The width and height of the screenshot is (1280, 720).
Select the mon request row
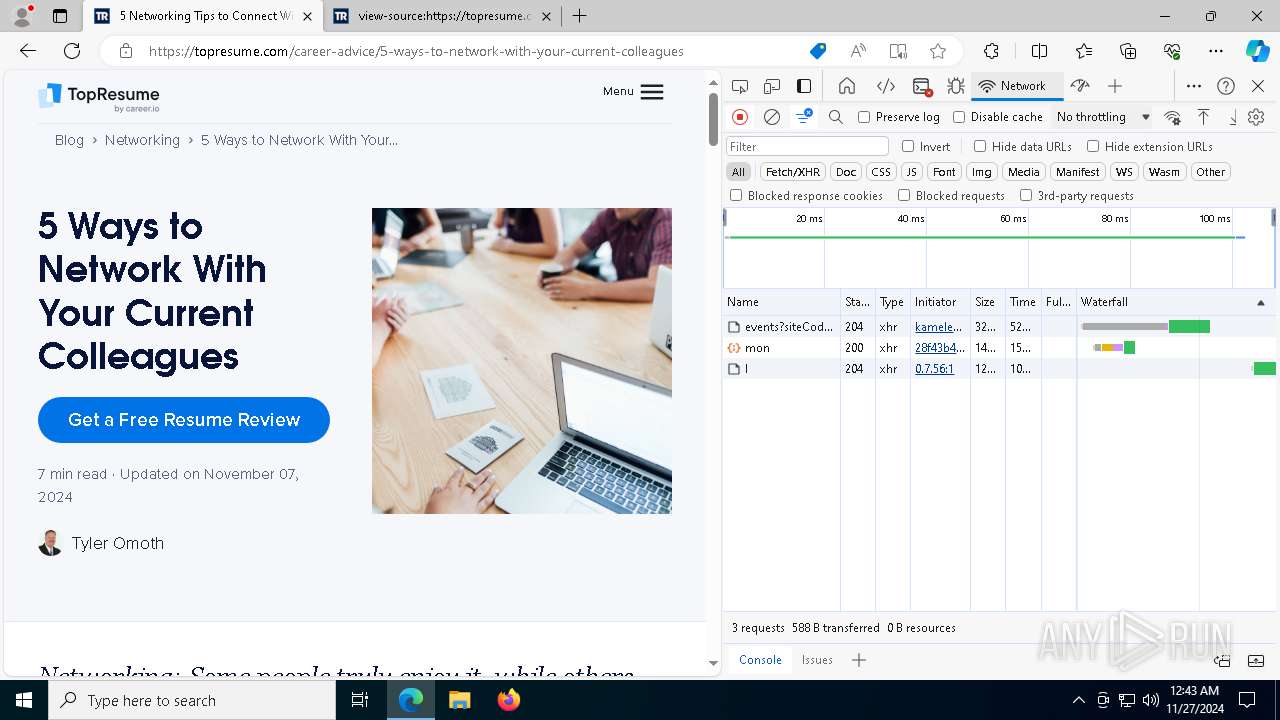click(x=999, y=348)
